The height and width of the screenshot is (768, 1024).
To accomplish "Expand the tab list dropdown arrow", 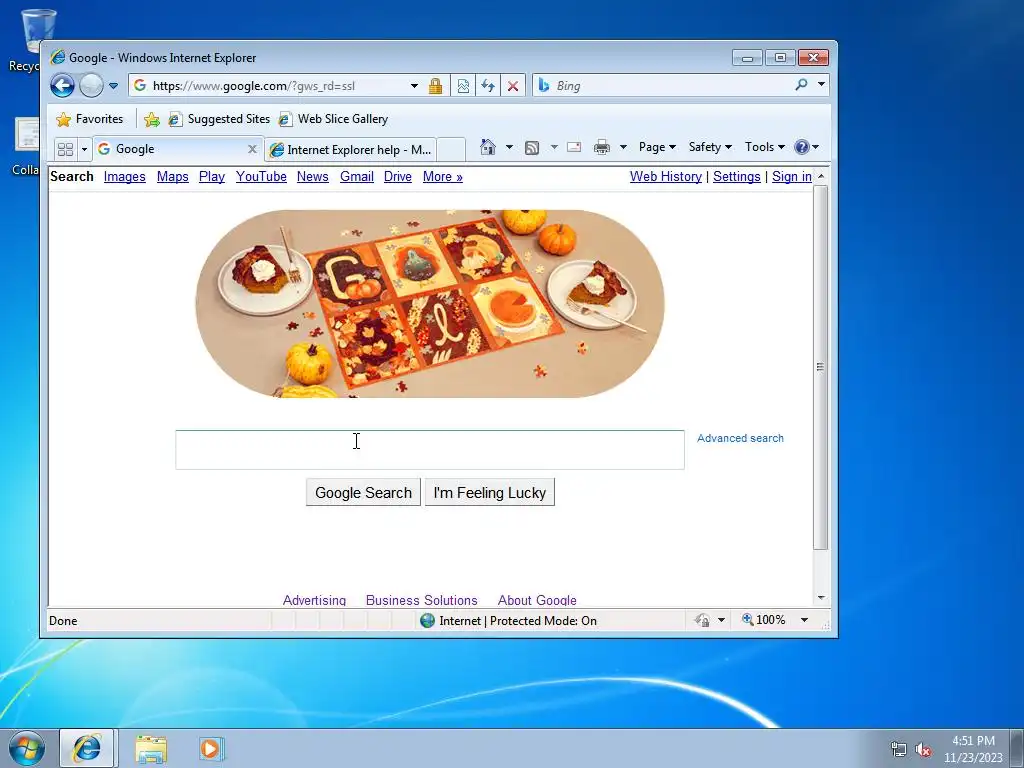I will 84,150.
